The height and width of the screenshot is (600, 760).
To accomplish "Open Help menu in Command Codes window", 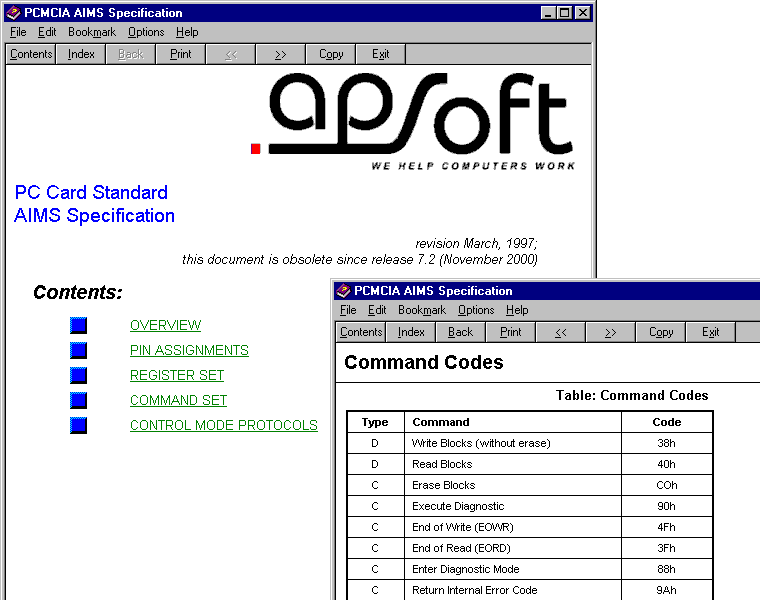I will pyautogui.click(x=517, y=310).
